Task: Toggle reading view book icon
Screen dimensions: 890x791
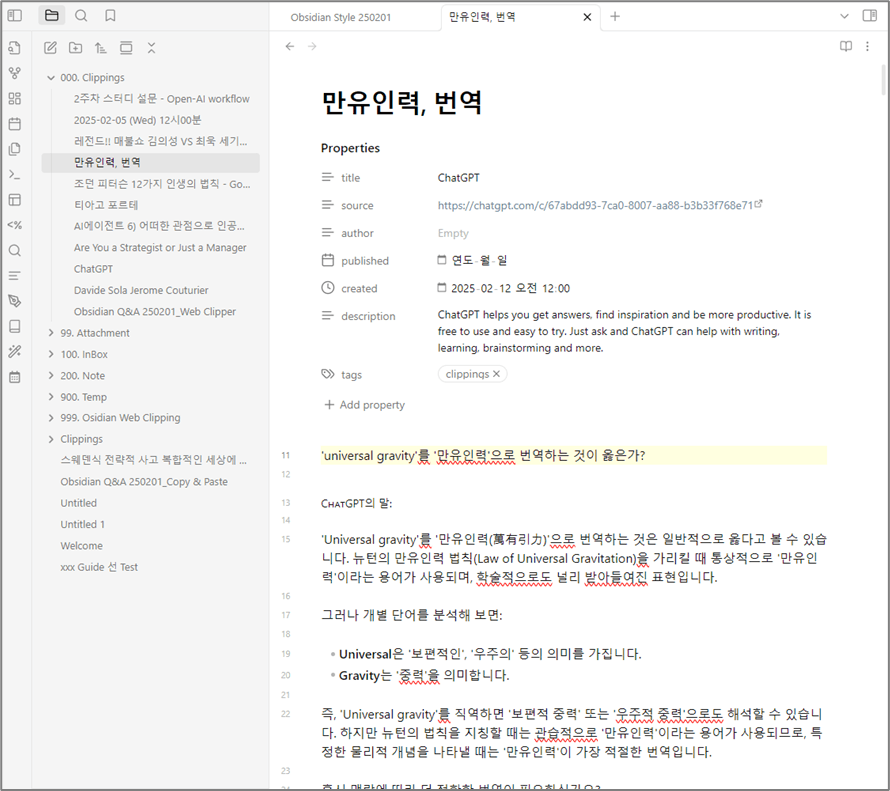Action: tap(846, 46)
